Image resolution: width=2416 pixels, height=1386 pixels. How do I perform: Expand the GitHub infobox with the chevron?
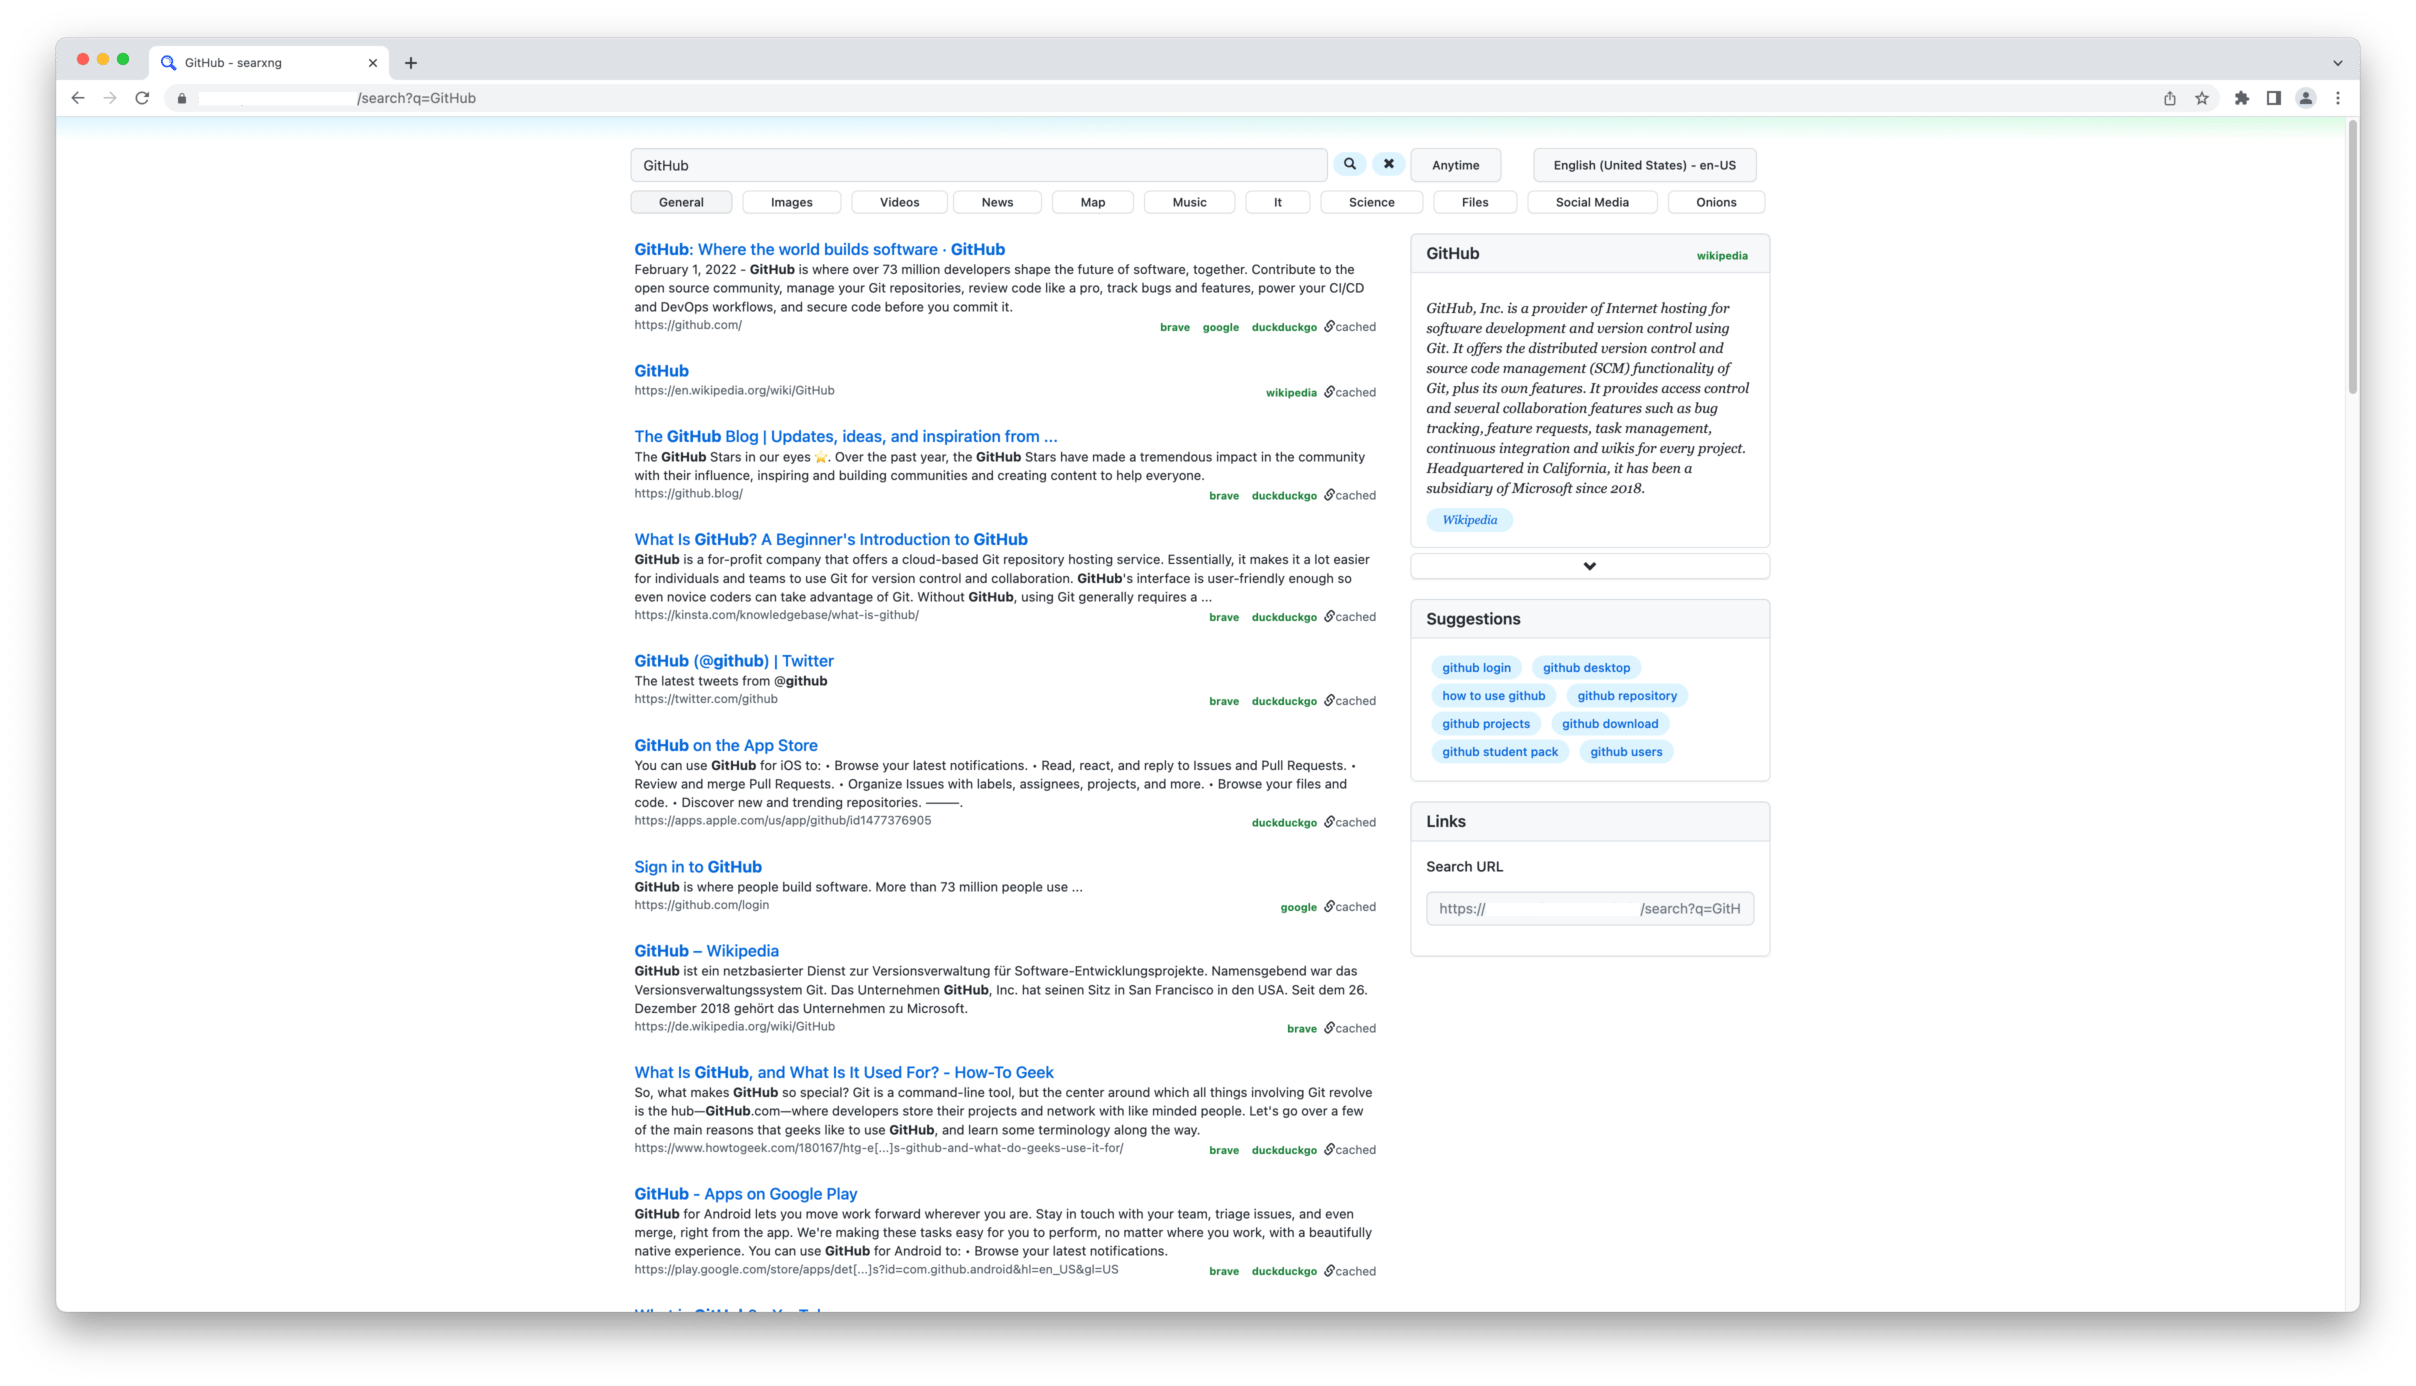(1589, 565)
